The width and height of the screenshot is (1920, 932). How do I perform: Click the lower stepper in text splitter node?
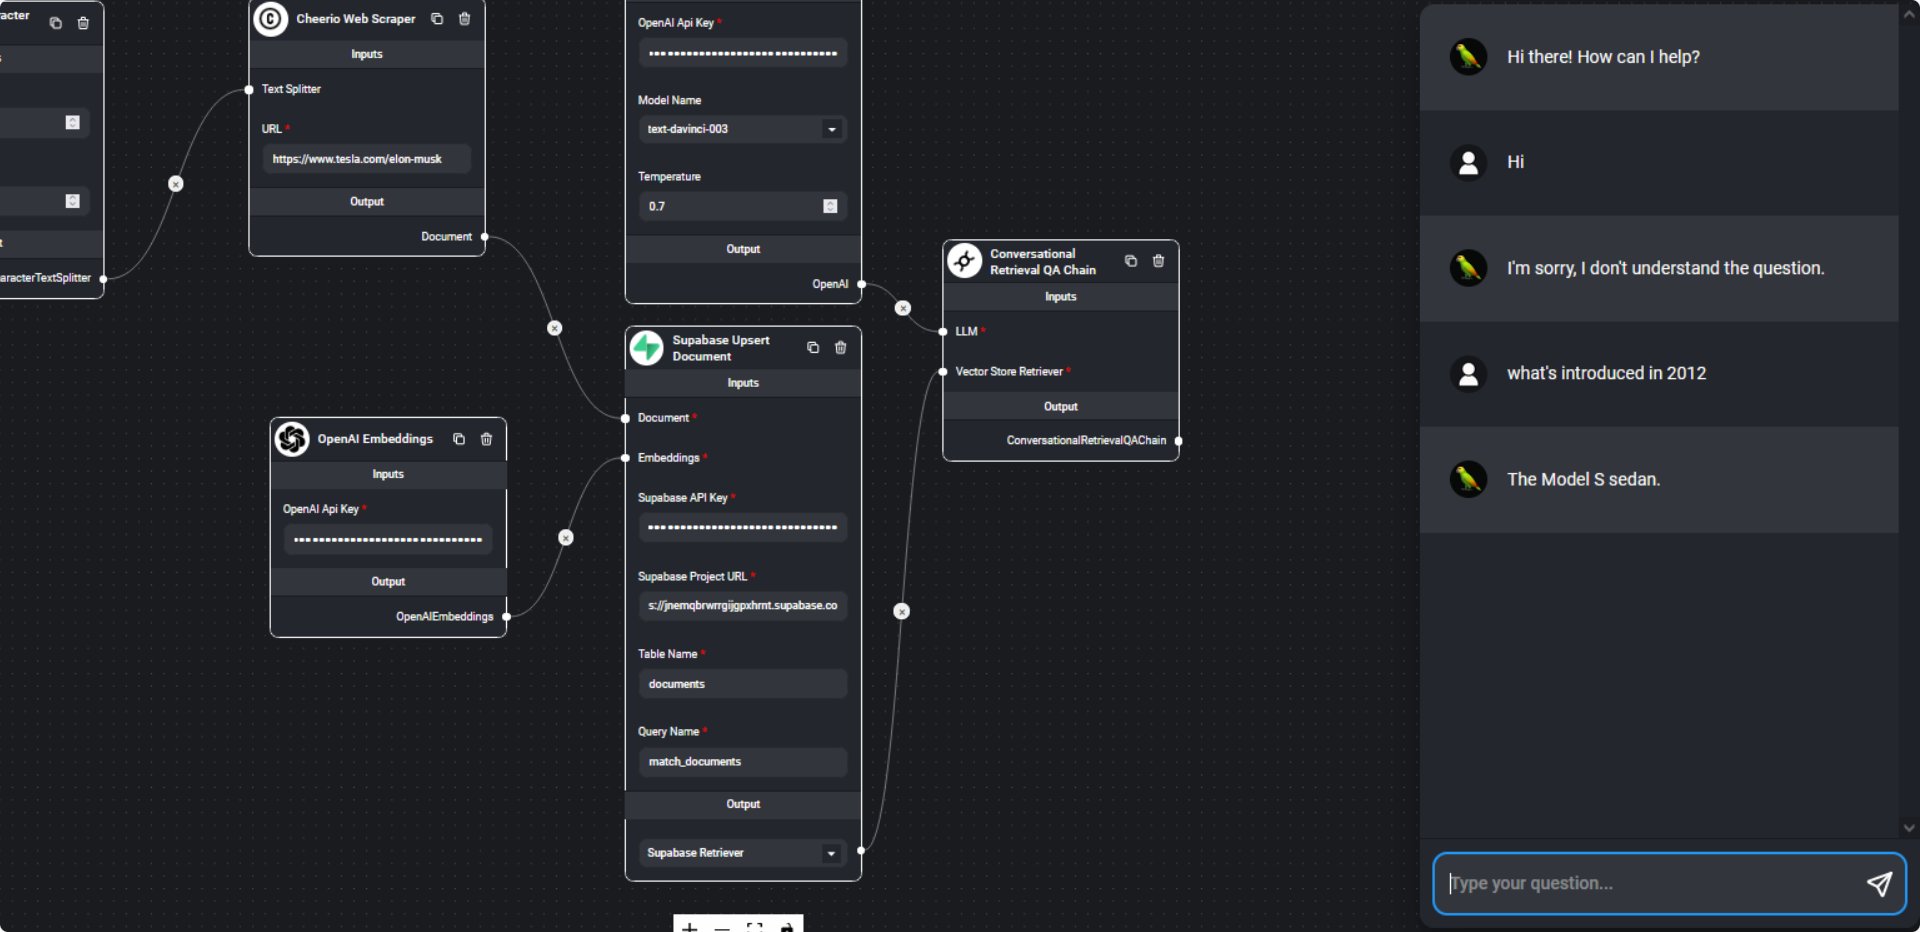pyautogui.click(x=72, y=201)
